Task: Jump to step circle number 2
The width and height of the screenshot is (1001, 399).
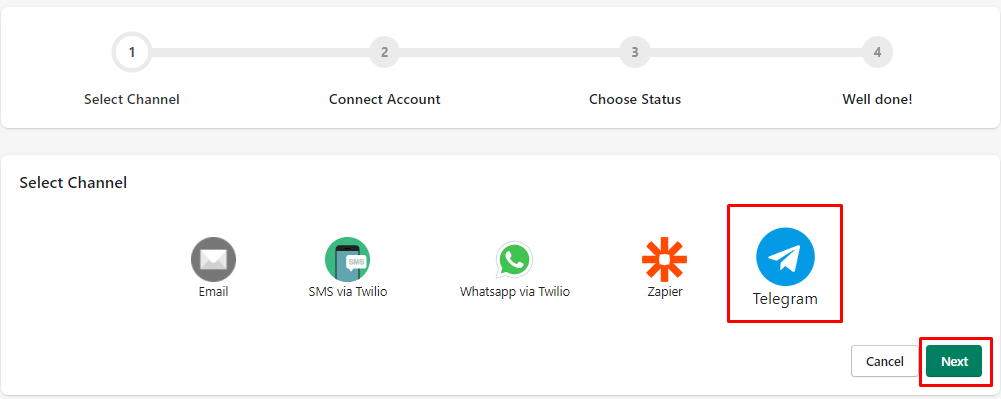Action: coord(384,52)
